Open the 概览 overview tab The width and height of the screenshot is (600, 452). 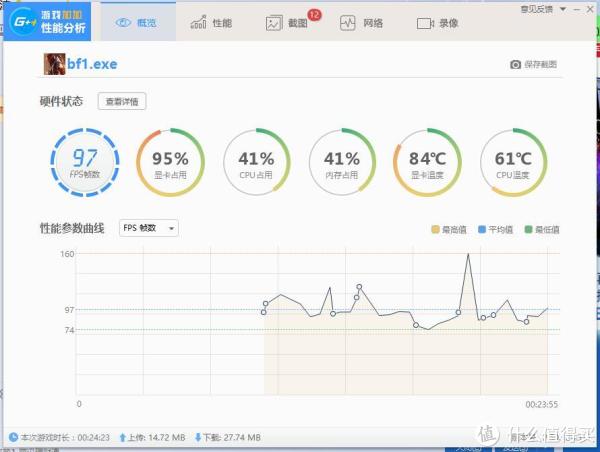pyautogui.click(x=139, y=21)
